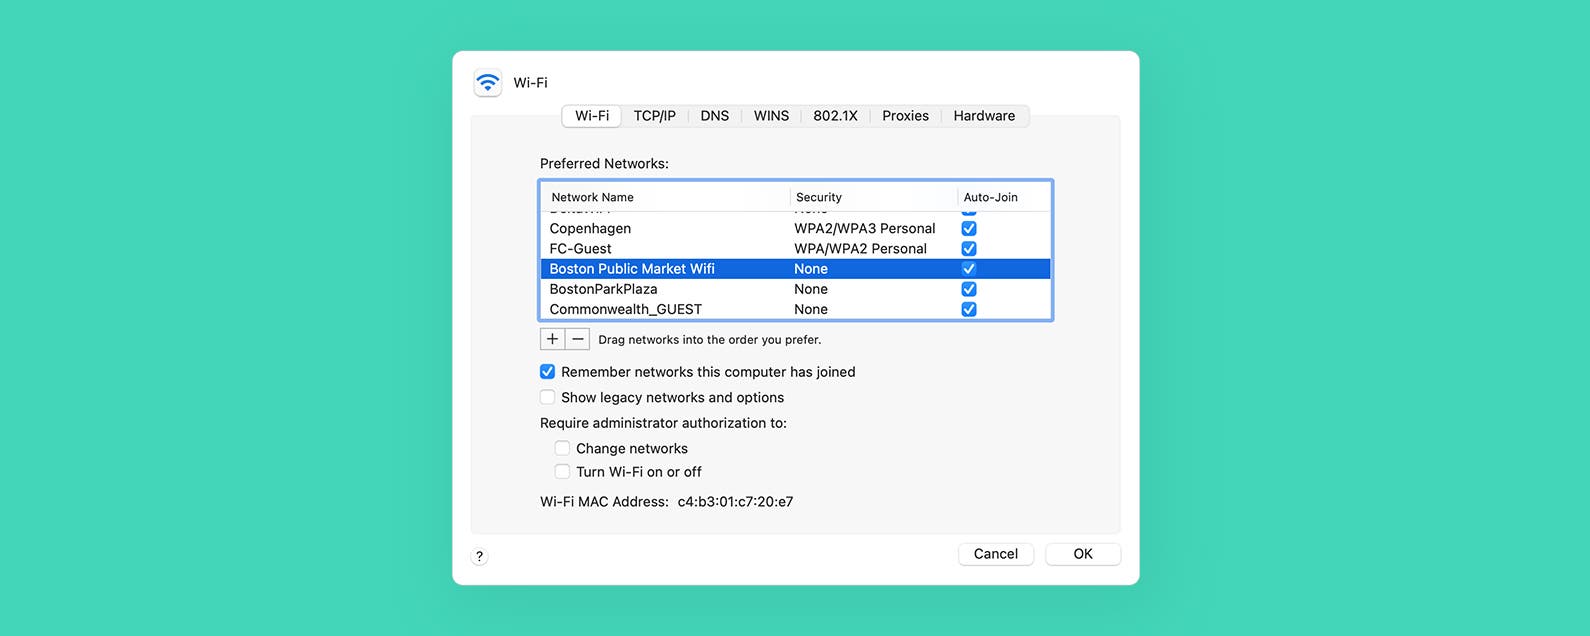Screen dimensions: 1590x636
Task: Confirm settings with OK button
Action: pos(1083,554)
